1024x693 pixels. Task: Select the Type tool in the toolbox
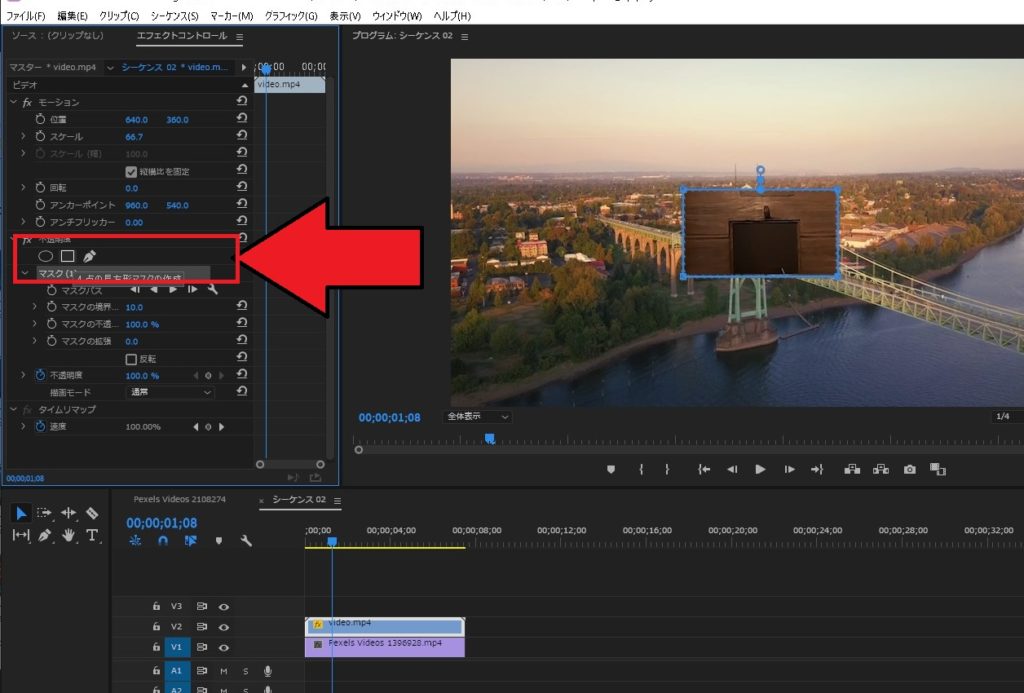(92, 535)
